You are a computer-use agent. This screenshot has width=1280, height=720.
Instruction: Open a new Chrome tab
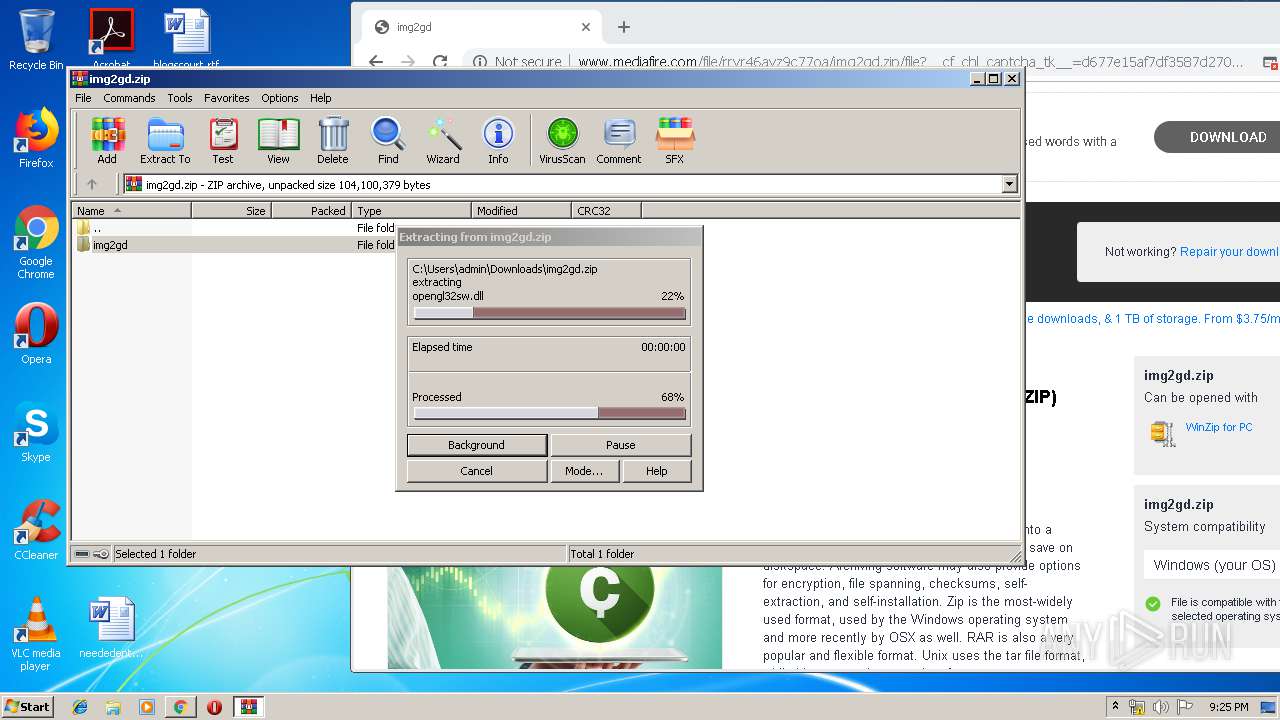pos(624,27)
